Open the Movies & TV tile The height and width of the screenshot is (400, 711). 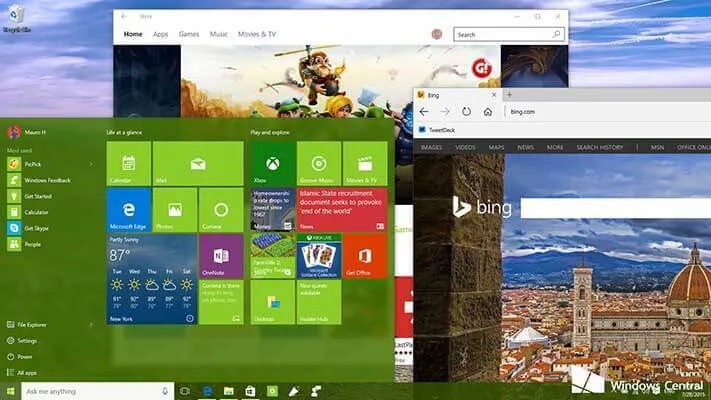365,163
